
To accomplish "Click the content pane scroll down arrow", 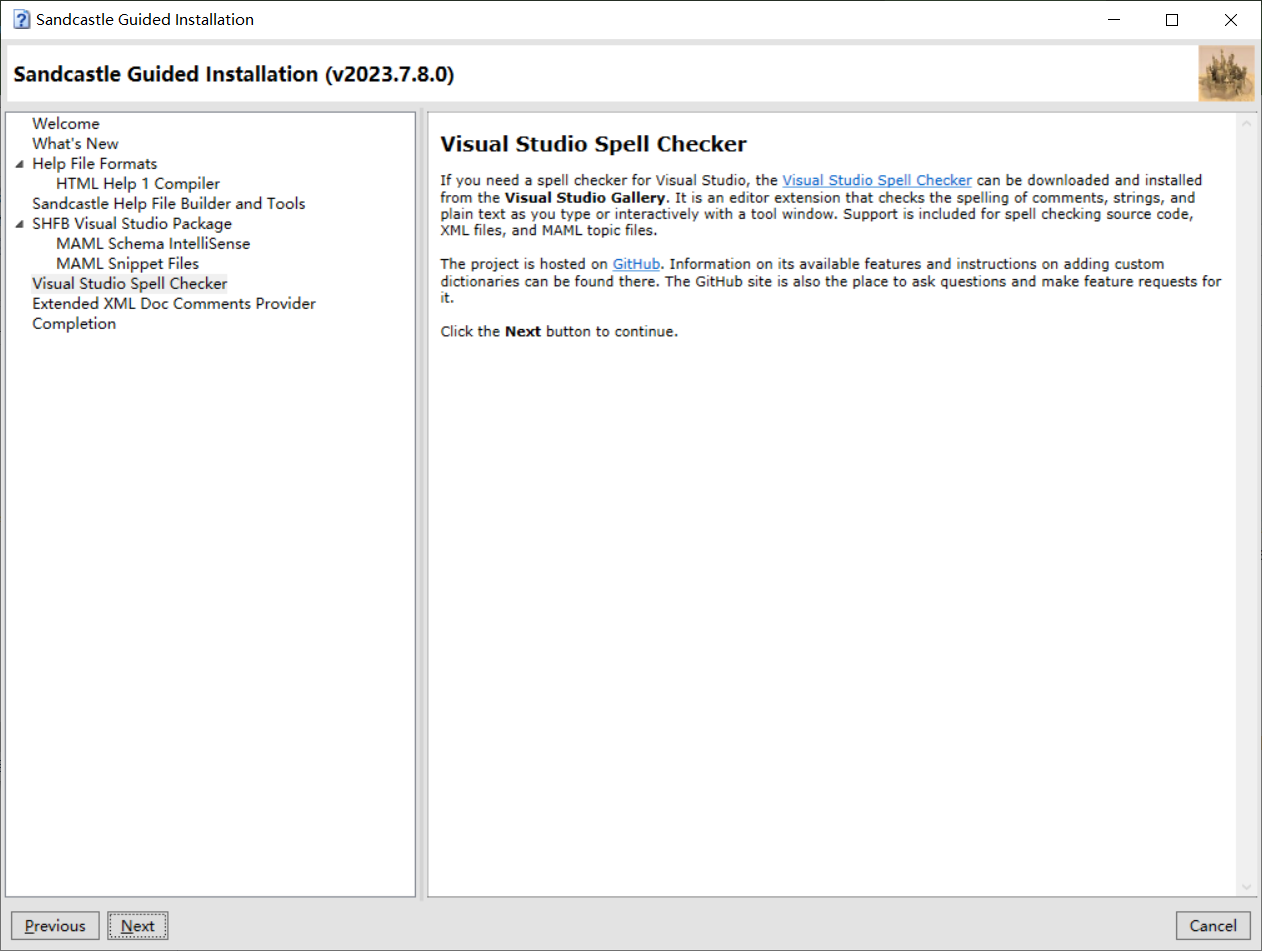I will [1246, 886].
